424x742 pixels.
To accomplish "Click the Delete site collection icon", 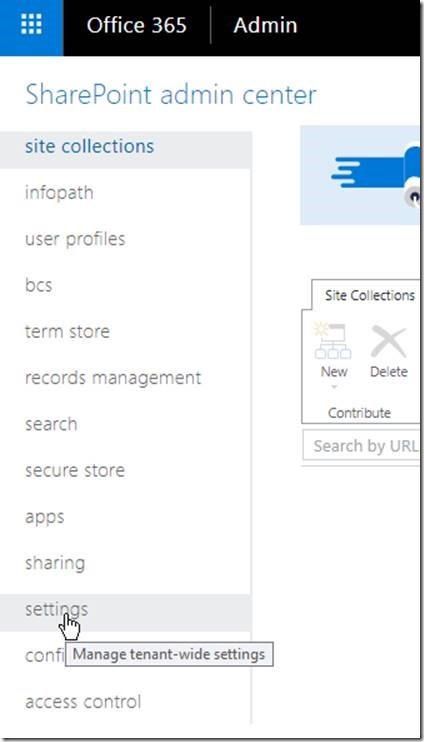I will (x=389, y=342).
